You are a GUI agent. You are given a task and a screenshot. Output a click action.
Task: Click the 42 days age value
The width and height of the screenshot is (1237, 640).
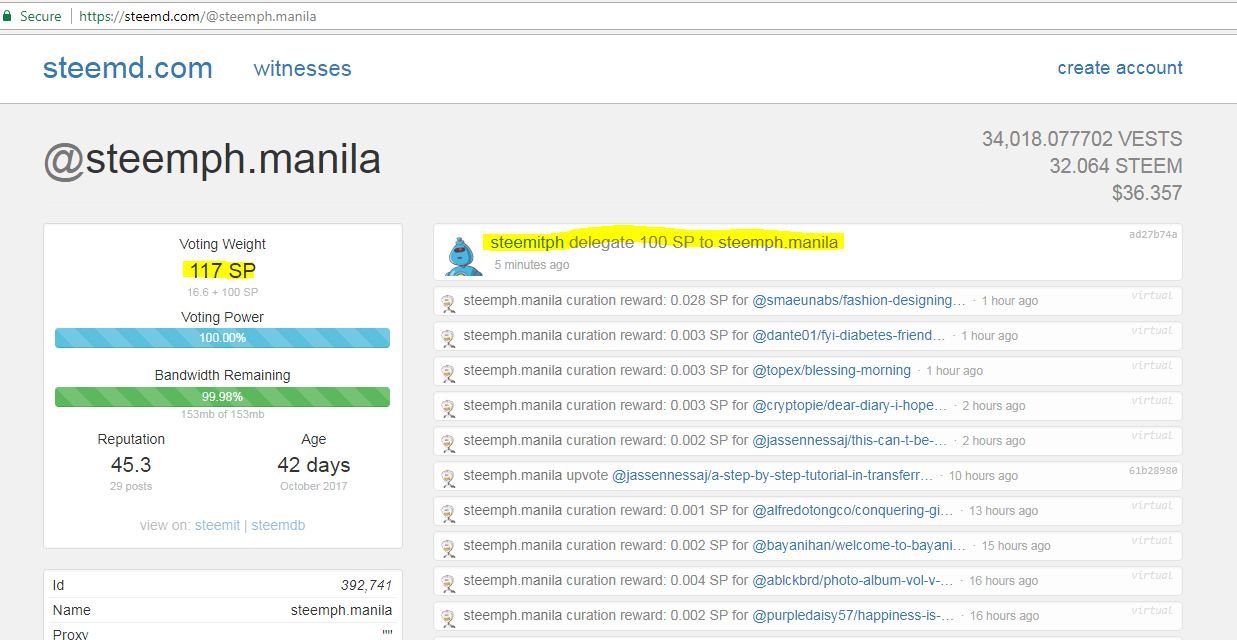pyautogui.click(x=314, y=465)
